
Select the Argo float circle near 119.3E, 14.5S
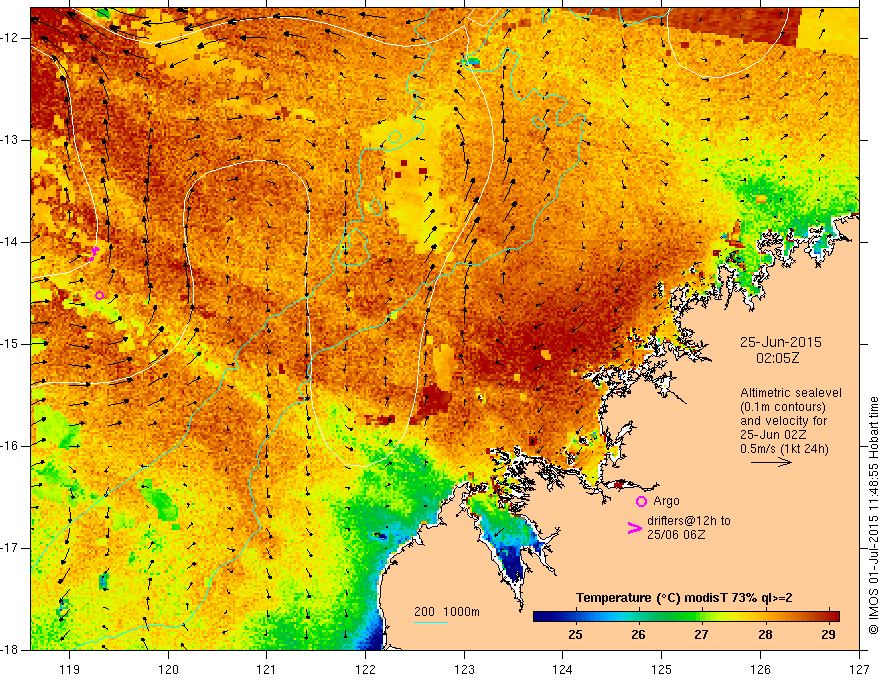tap(99, 296)
